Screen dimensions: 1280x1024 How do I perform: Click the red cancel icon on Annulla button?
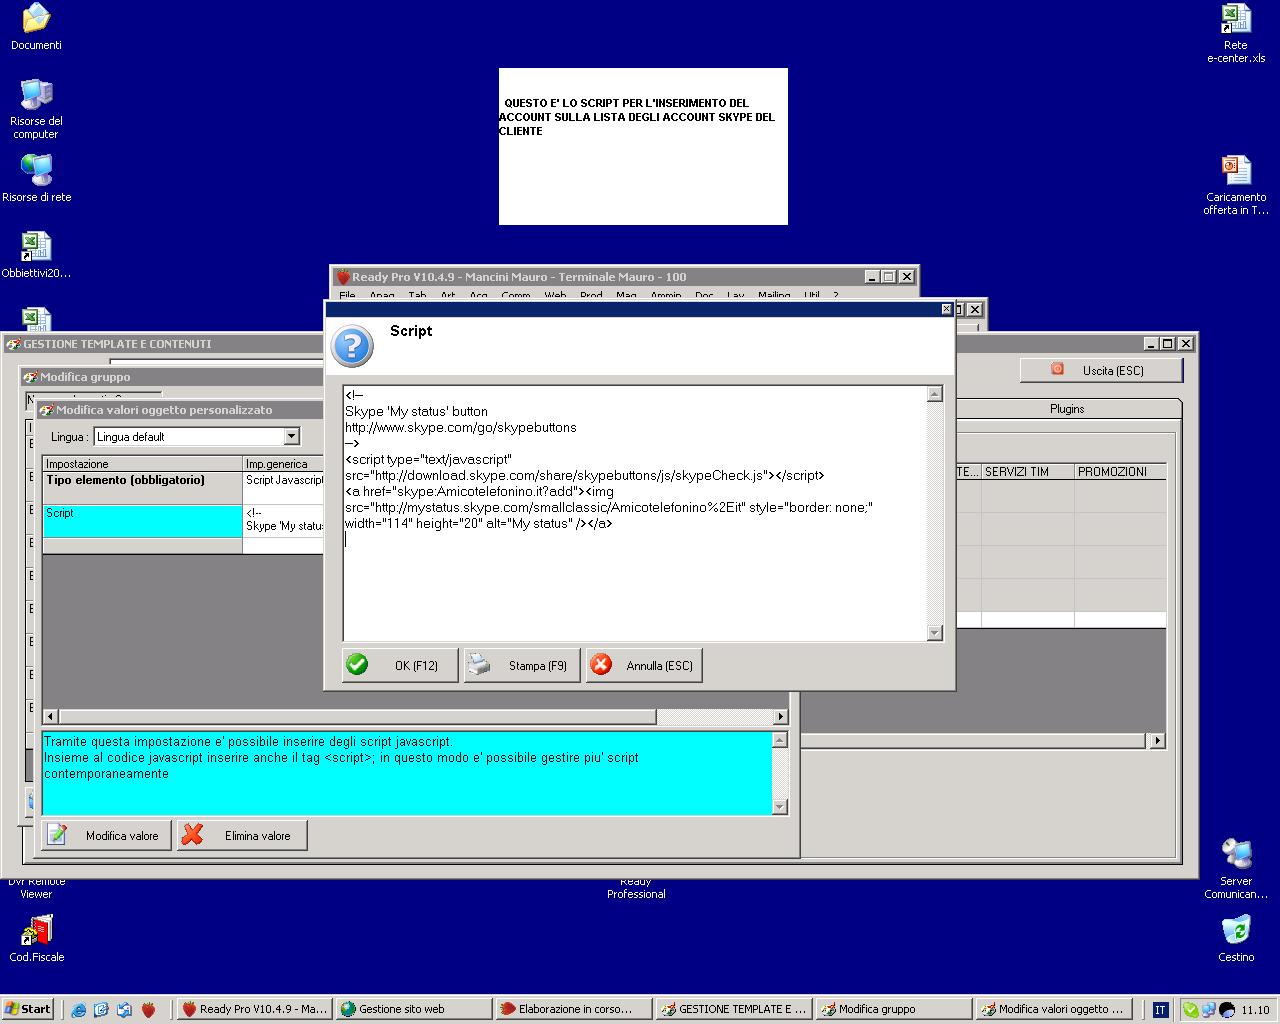coord(601,664)
